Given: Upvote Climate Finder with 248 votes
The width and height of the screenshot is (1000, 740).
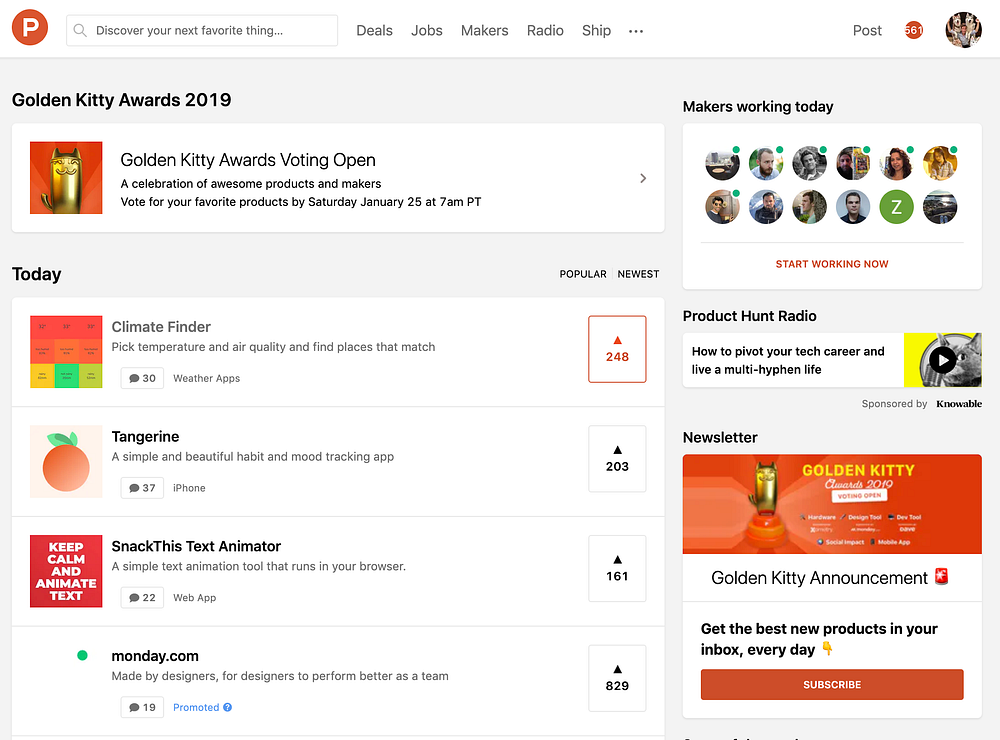Looking at the screenshot, I should [x=617, y=349].
